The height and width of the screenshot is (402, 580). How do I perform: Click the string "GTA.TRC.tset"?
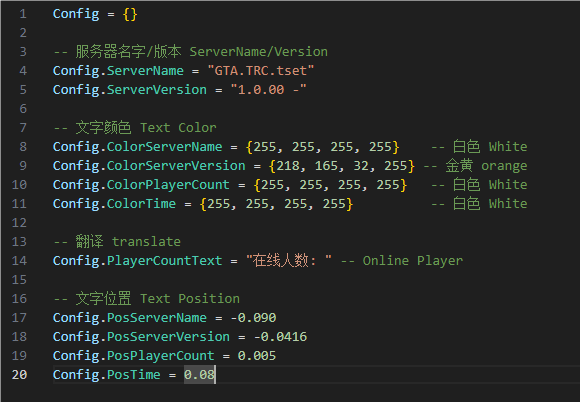pos(260,71)
